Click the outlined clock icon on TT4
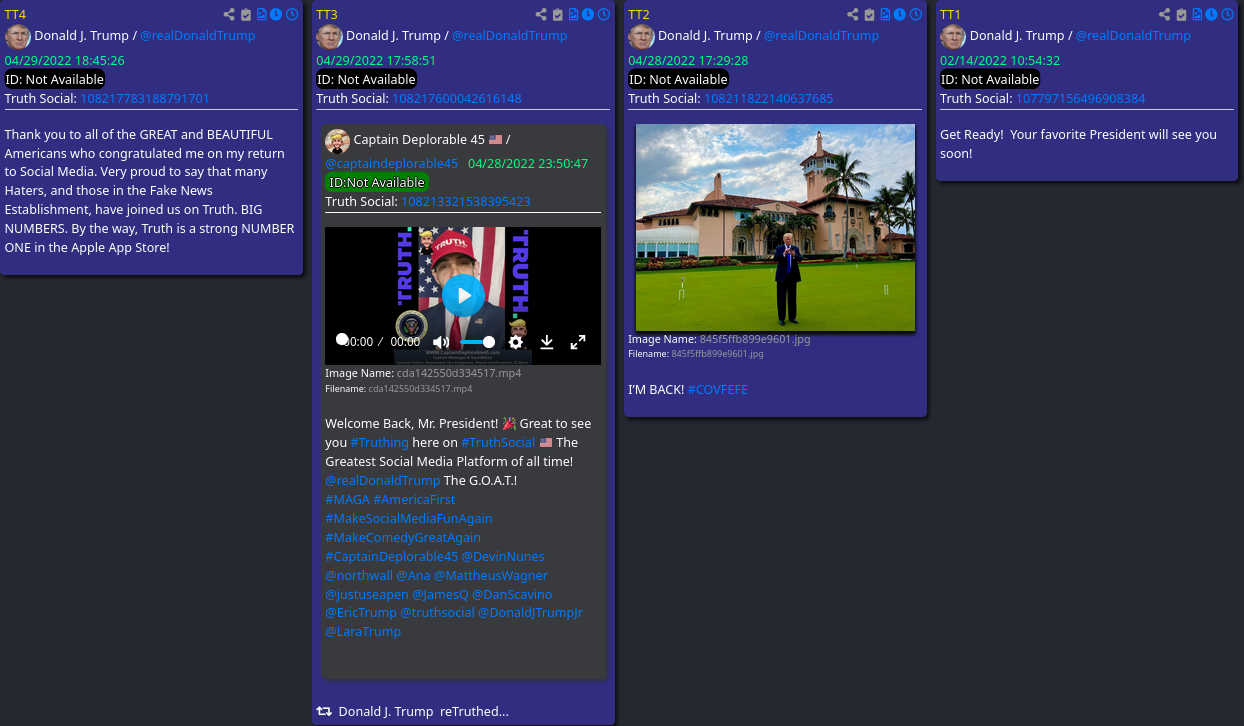The height and width of the screenshot is (726, 1244). pos(292,15)
